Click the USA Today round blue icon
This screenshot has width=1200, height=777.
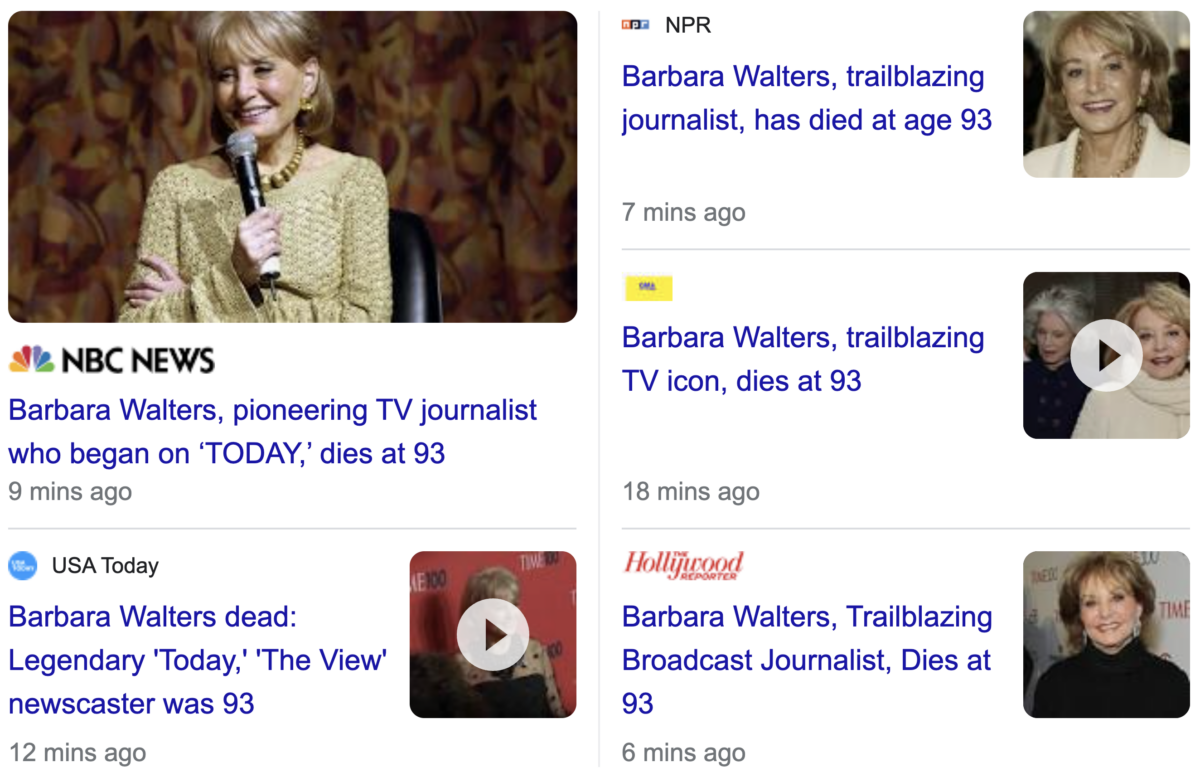coord(22,565)
